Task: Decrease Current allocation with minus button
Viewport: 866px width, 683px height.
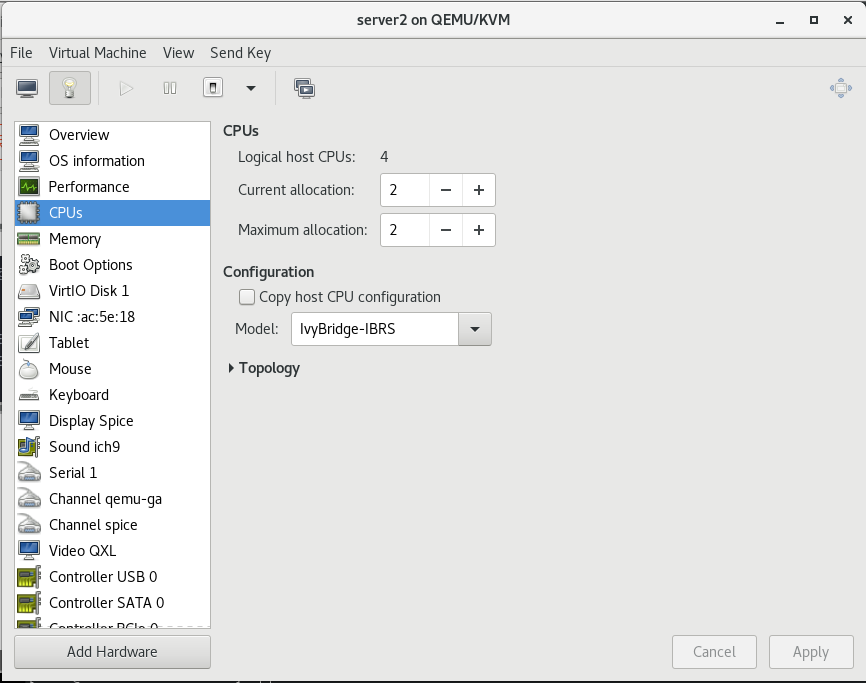Action: coord(446,190)
